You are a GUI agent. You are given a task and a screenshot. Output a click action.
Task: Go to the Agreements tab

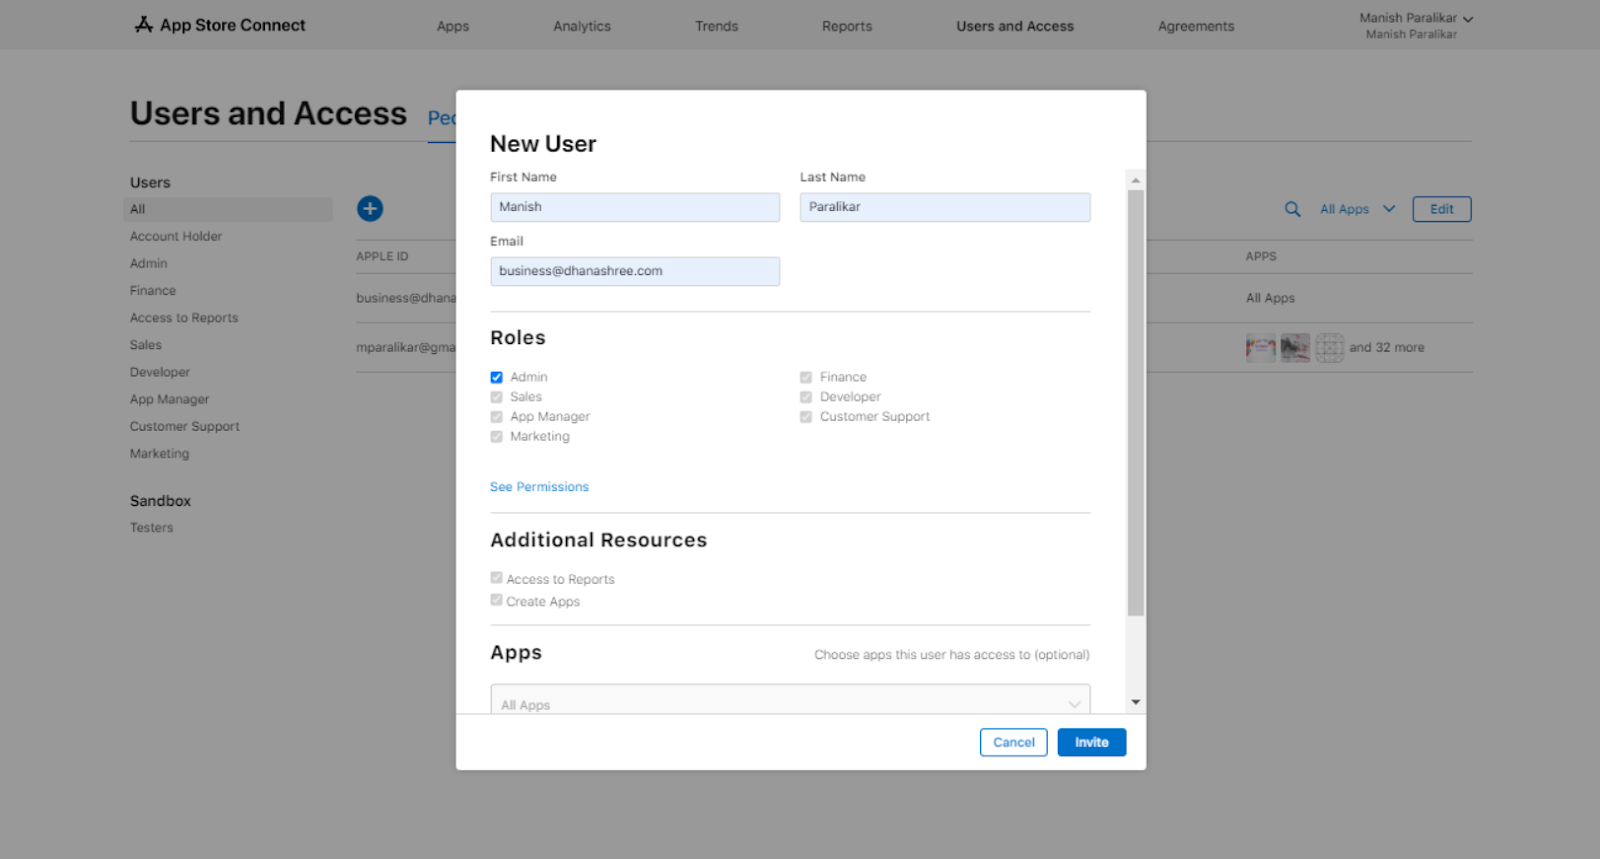1196,26
